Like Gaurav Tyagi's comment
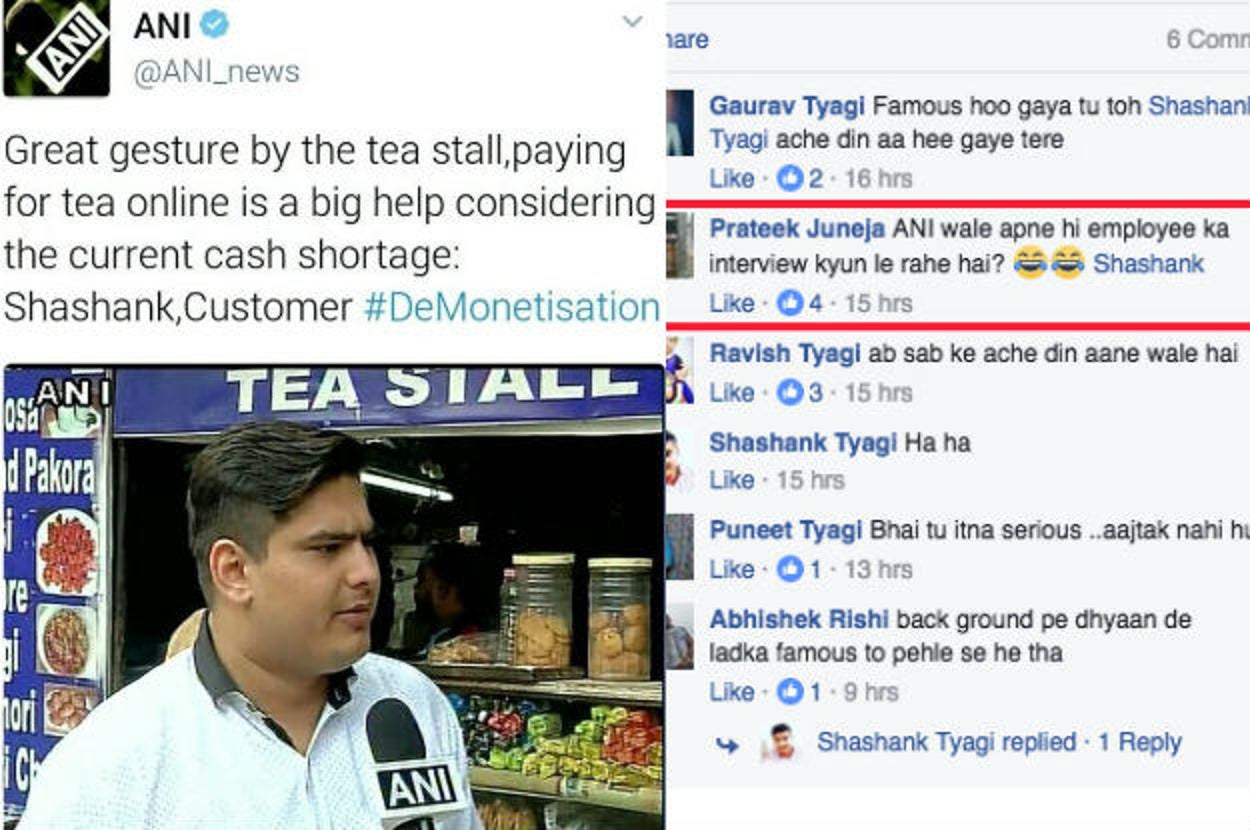 [731, 179]
